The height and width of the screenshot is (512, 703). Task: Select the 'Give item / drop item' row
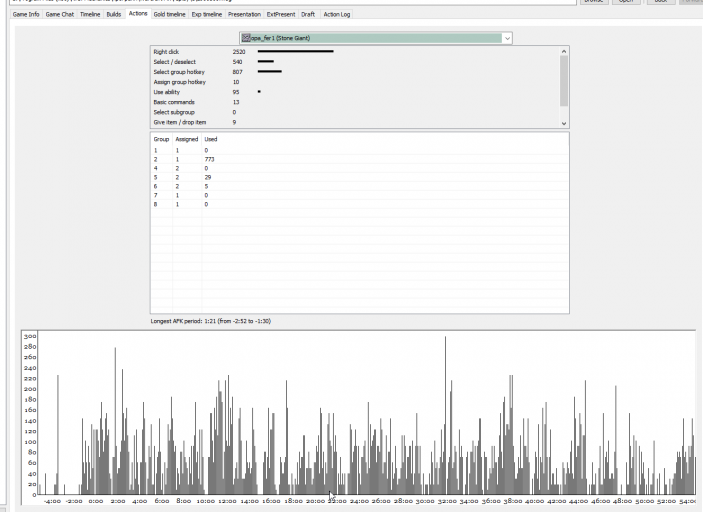356,122
